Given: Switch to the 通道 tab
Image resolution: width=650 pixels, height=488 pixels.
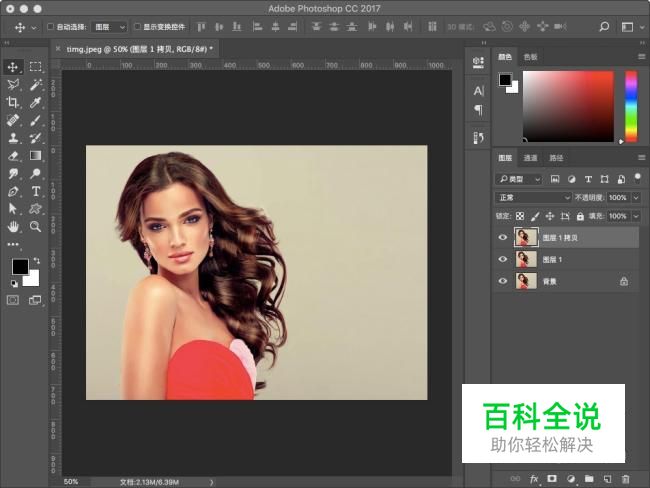Looking at the screenshot, I should tap(530, 158).
